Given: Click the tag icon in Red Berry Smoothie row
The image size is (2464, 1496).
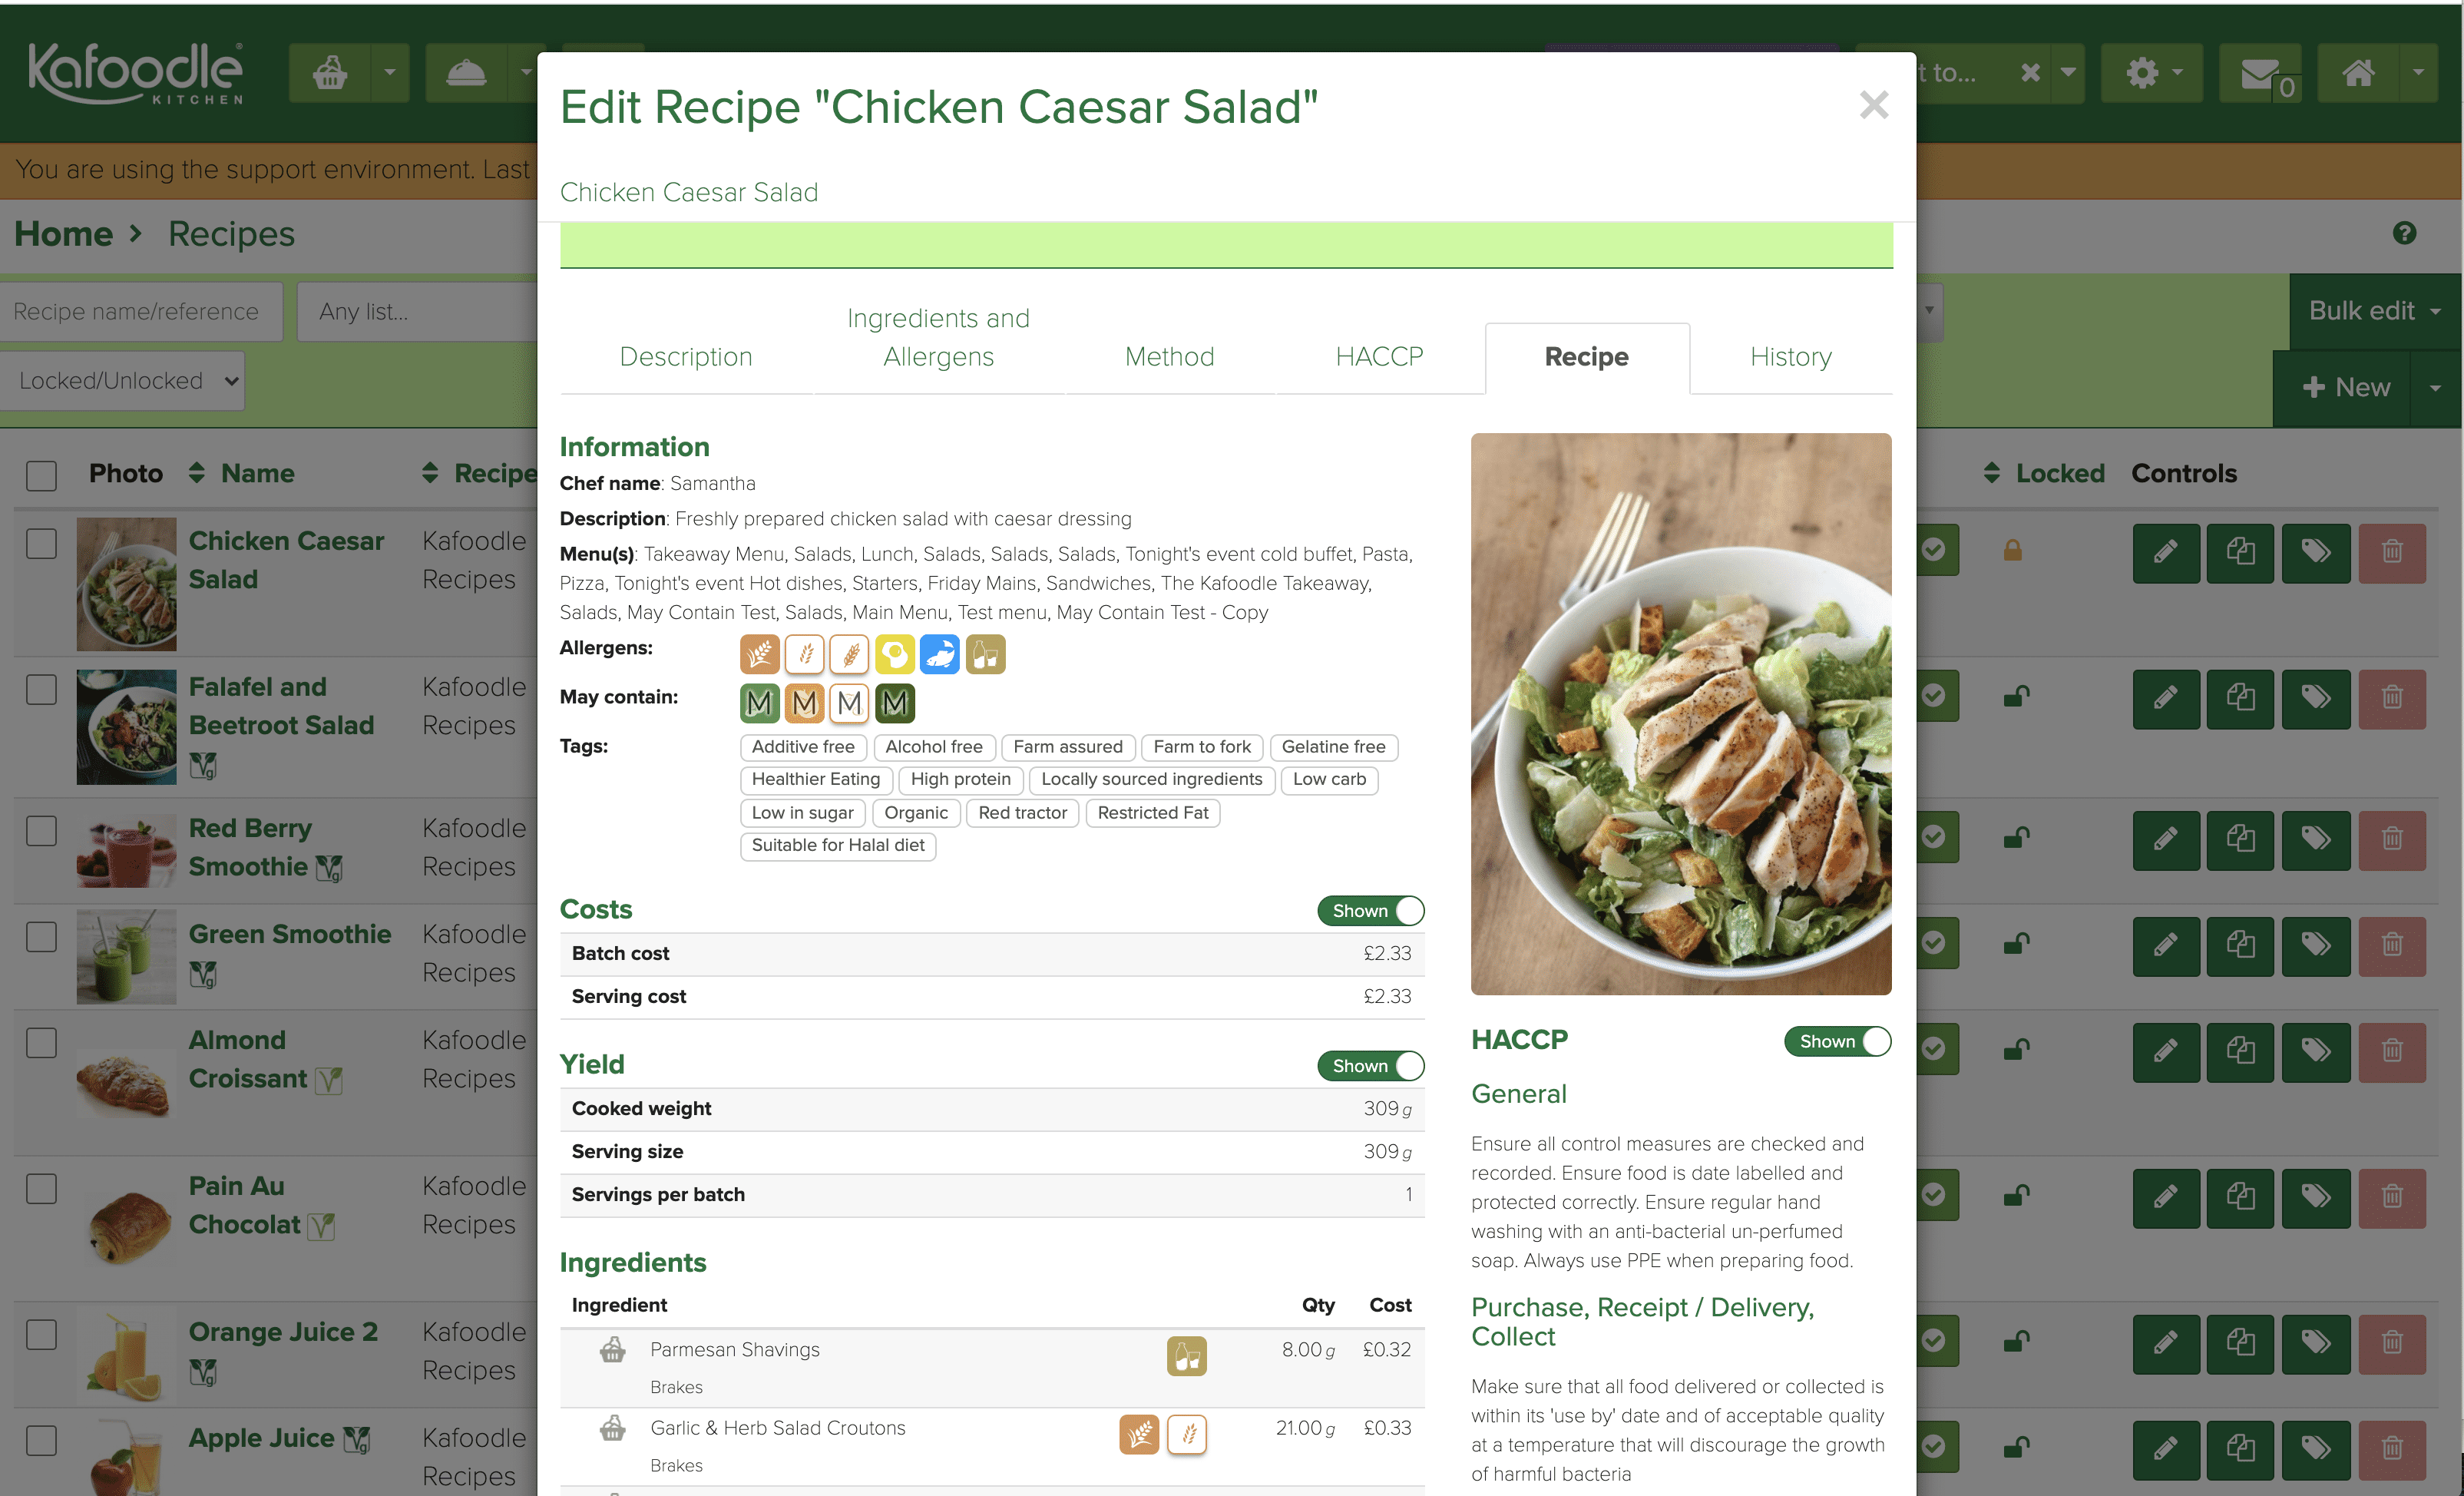Looking at the screenshot, I should (x=2315, y=838).
